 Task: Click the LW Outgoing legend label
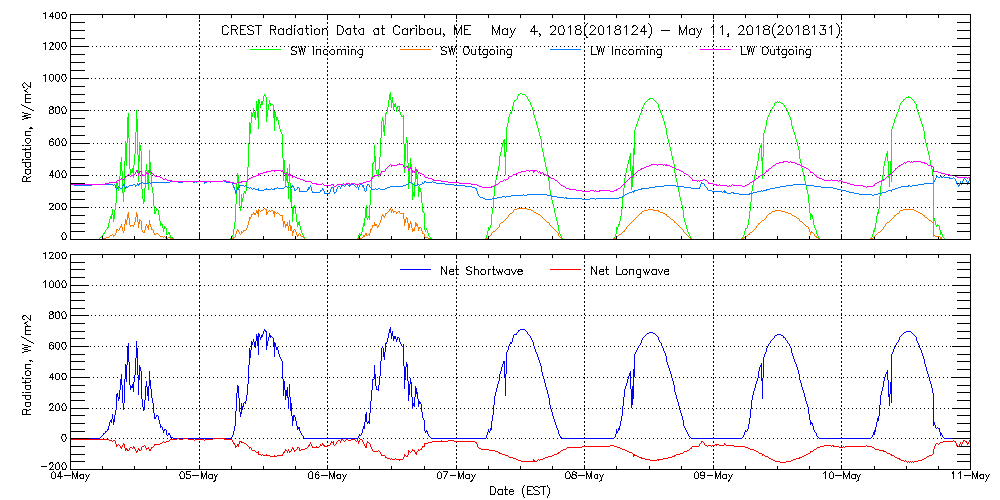(x=775, y=51)
